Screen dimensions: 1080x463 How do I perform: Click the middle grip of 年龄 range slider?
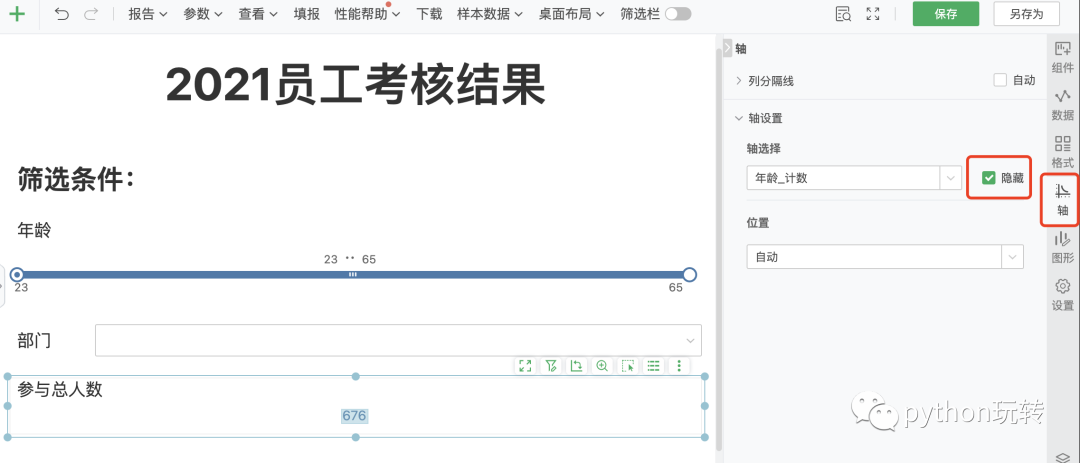coord(353,274)
